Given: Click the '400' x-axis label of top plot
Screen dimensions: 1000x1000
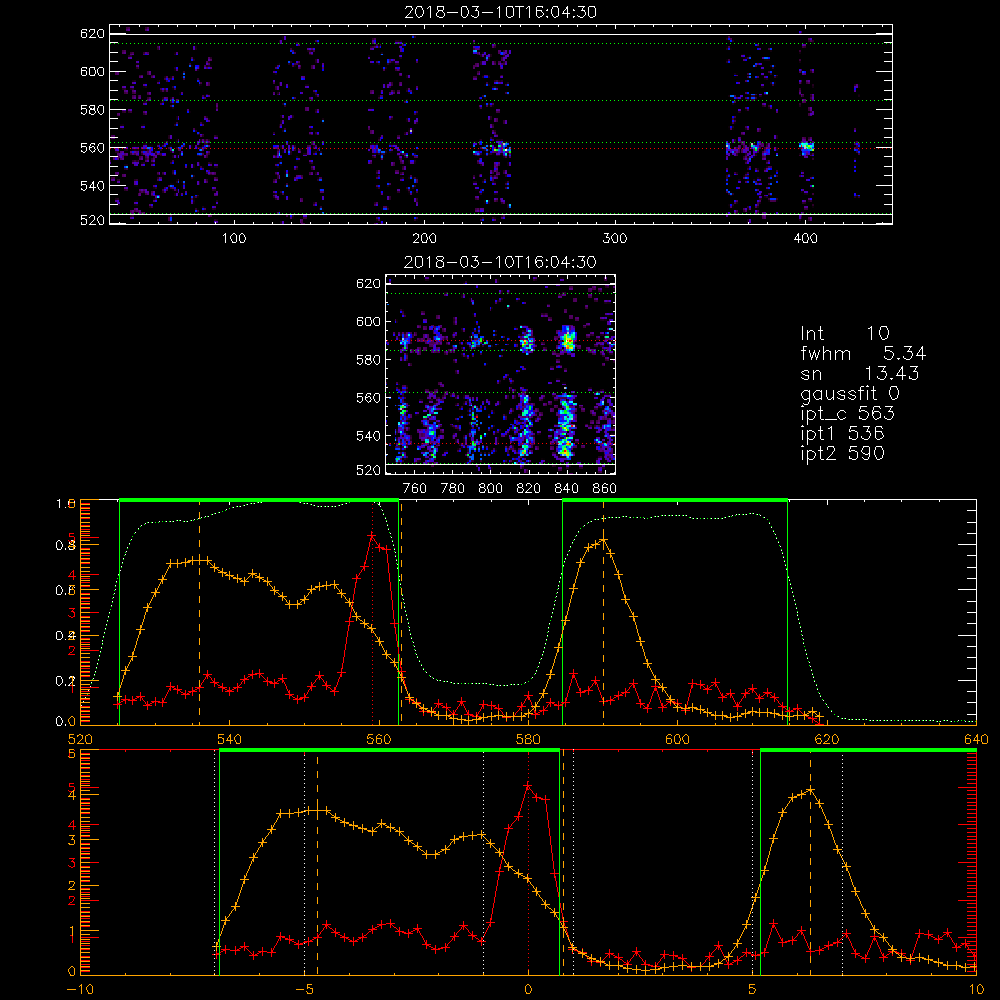Looking at the screenshot, I should coord(805,239).
